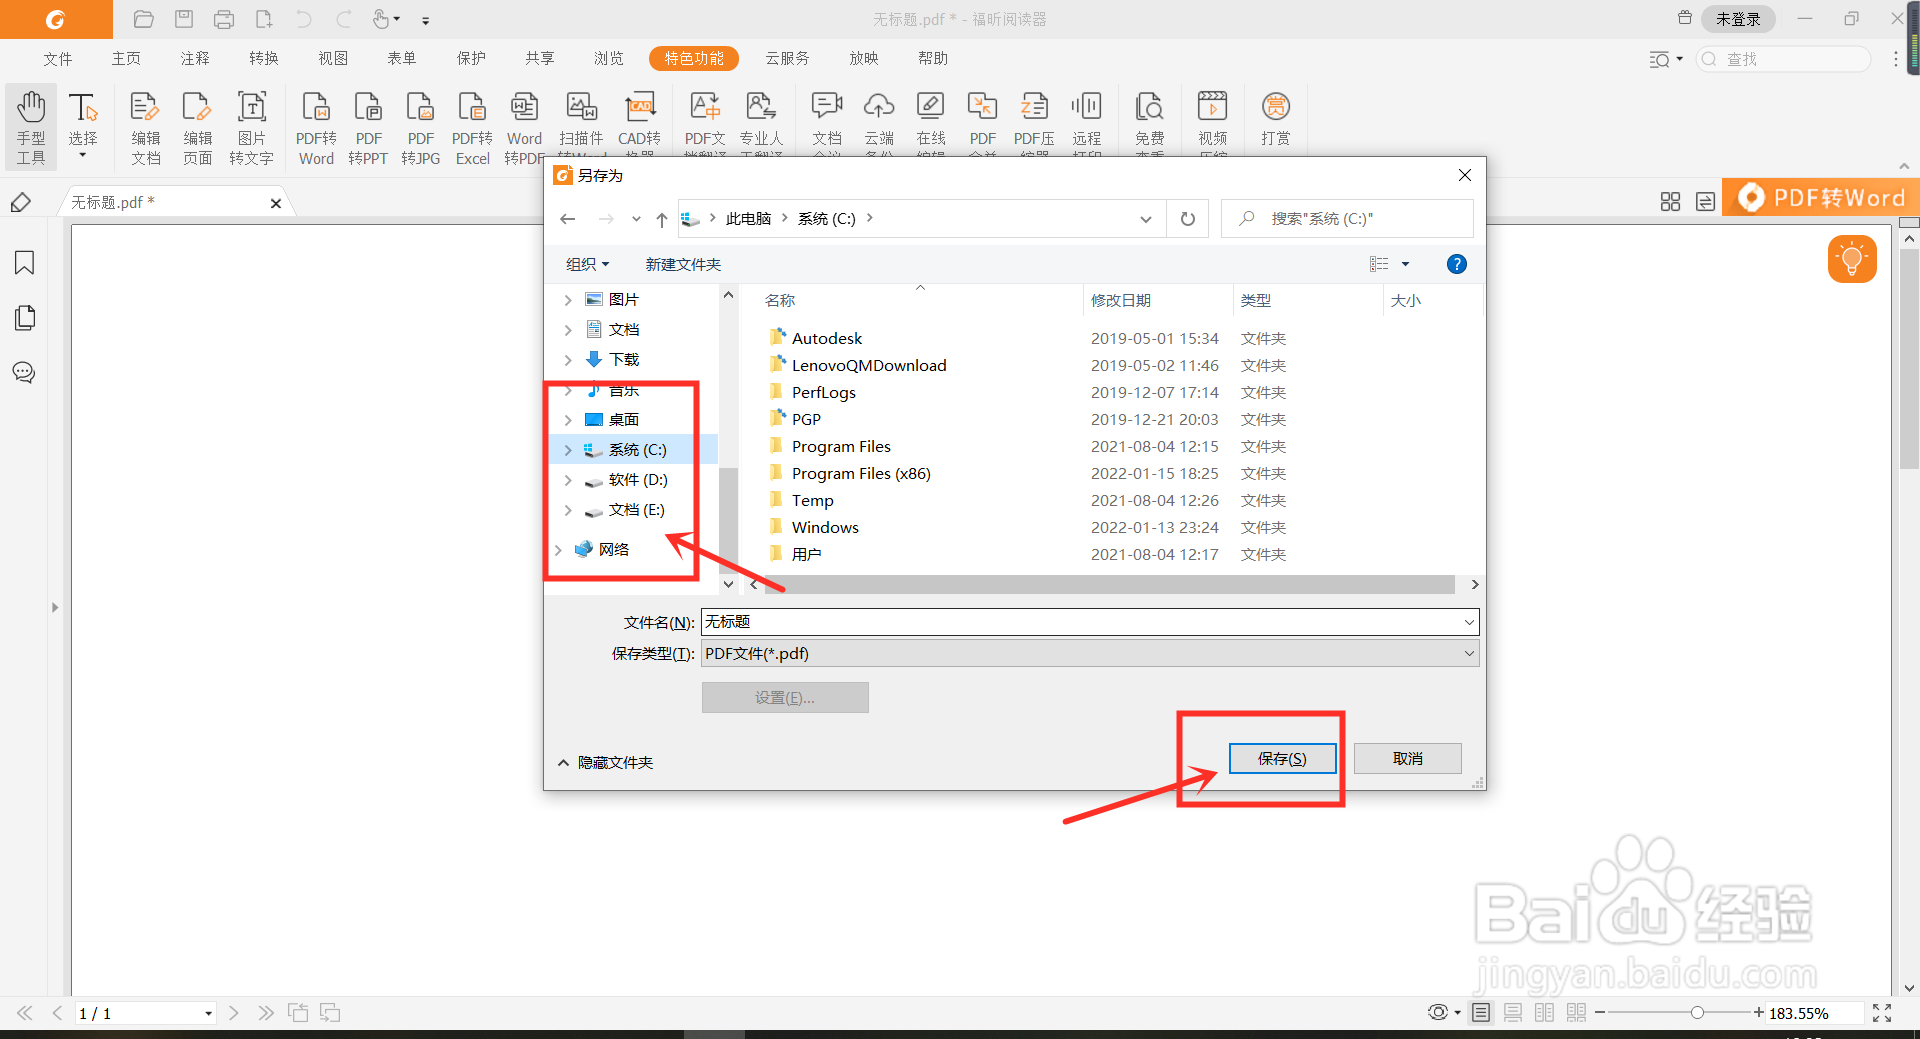Click the print icon in quick access toolbar

224,19
